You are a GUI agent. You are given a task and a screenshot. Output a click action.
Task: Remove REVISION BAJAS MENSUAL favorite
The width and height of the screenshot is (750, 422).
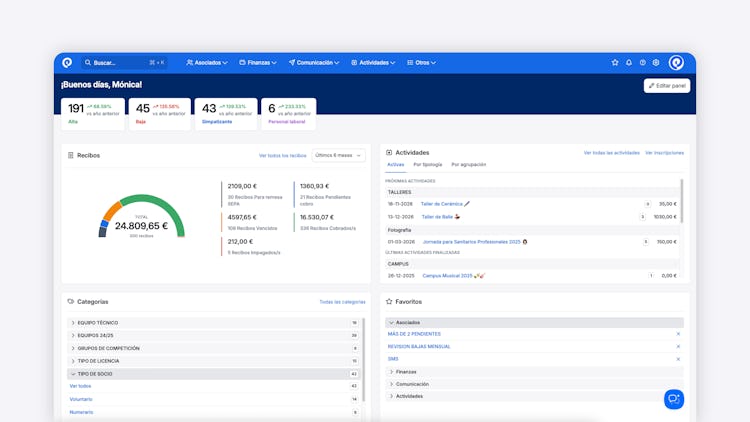(678, 346)
